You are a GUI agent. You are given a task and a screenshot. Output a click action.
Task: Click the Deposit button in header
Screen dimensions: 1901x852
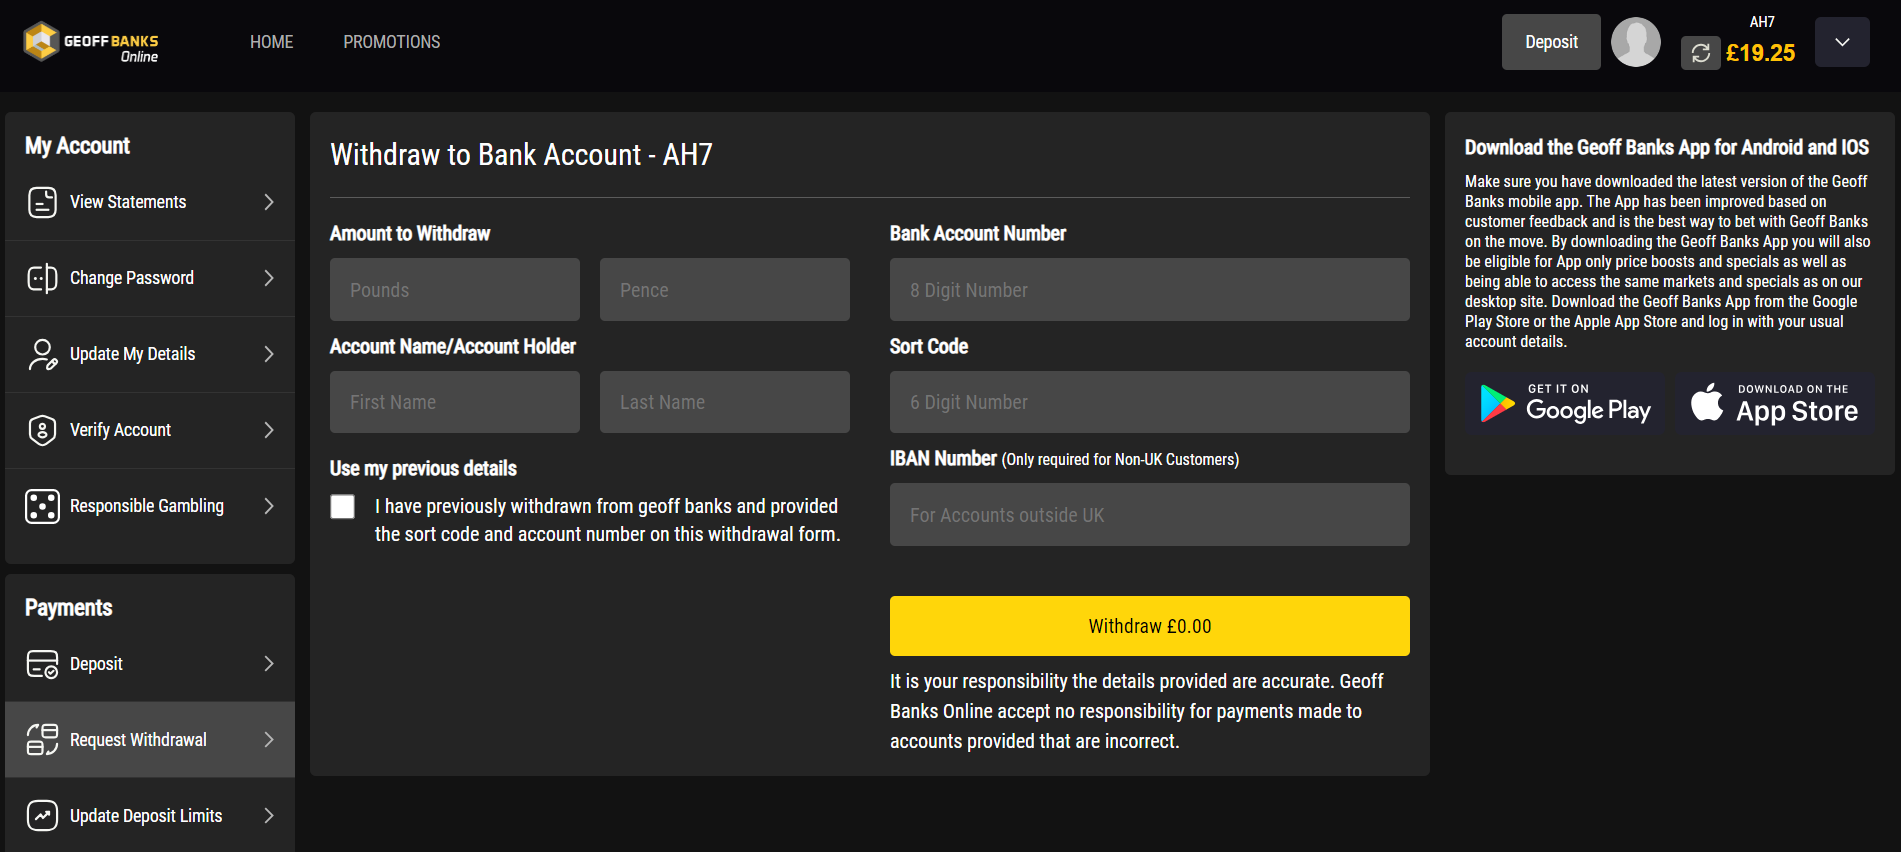point(1551,42)
